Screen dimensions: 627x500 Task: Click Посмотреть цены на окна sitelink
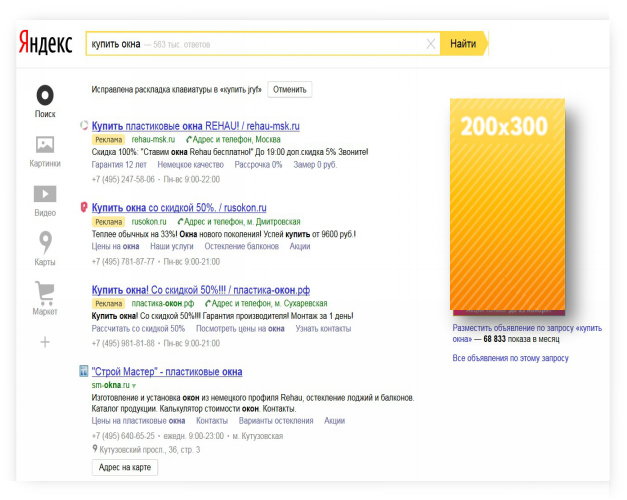[x=240, y=328]
